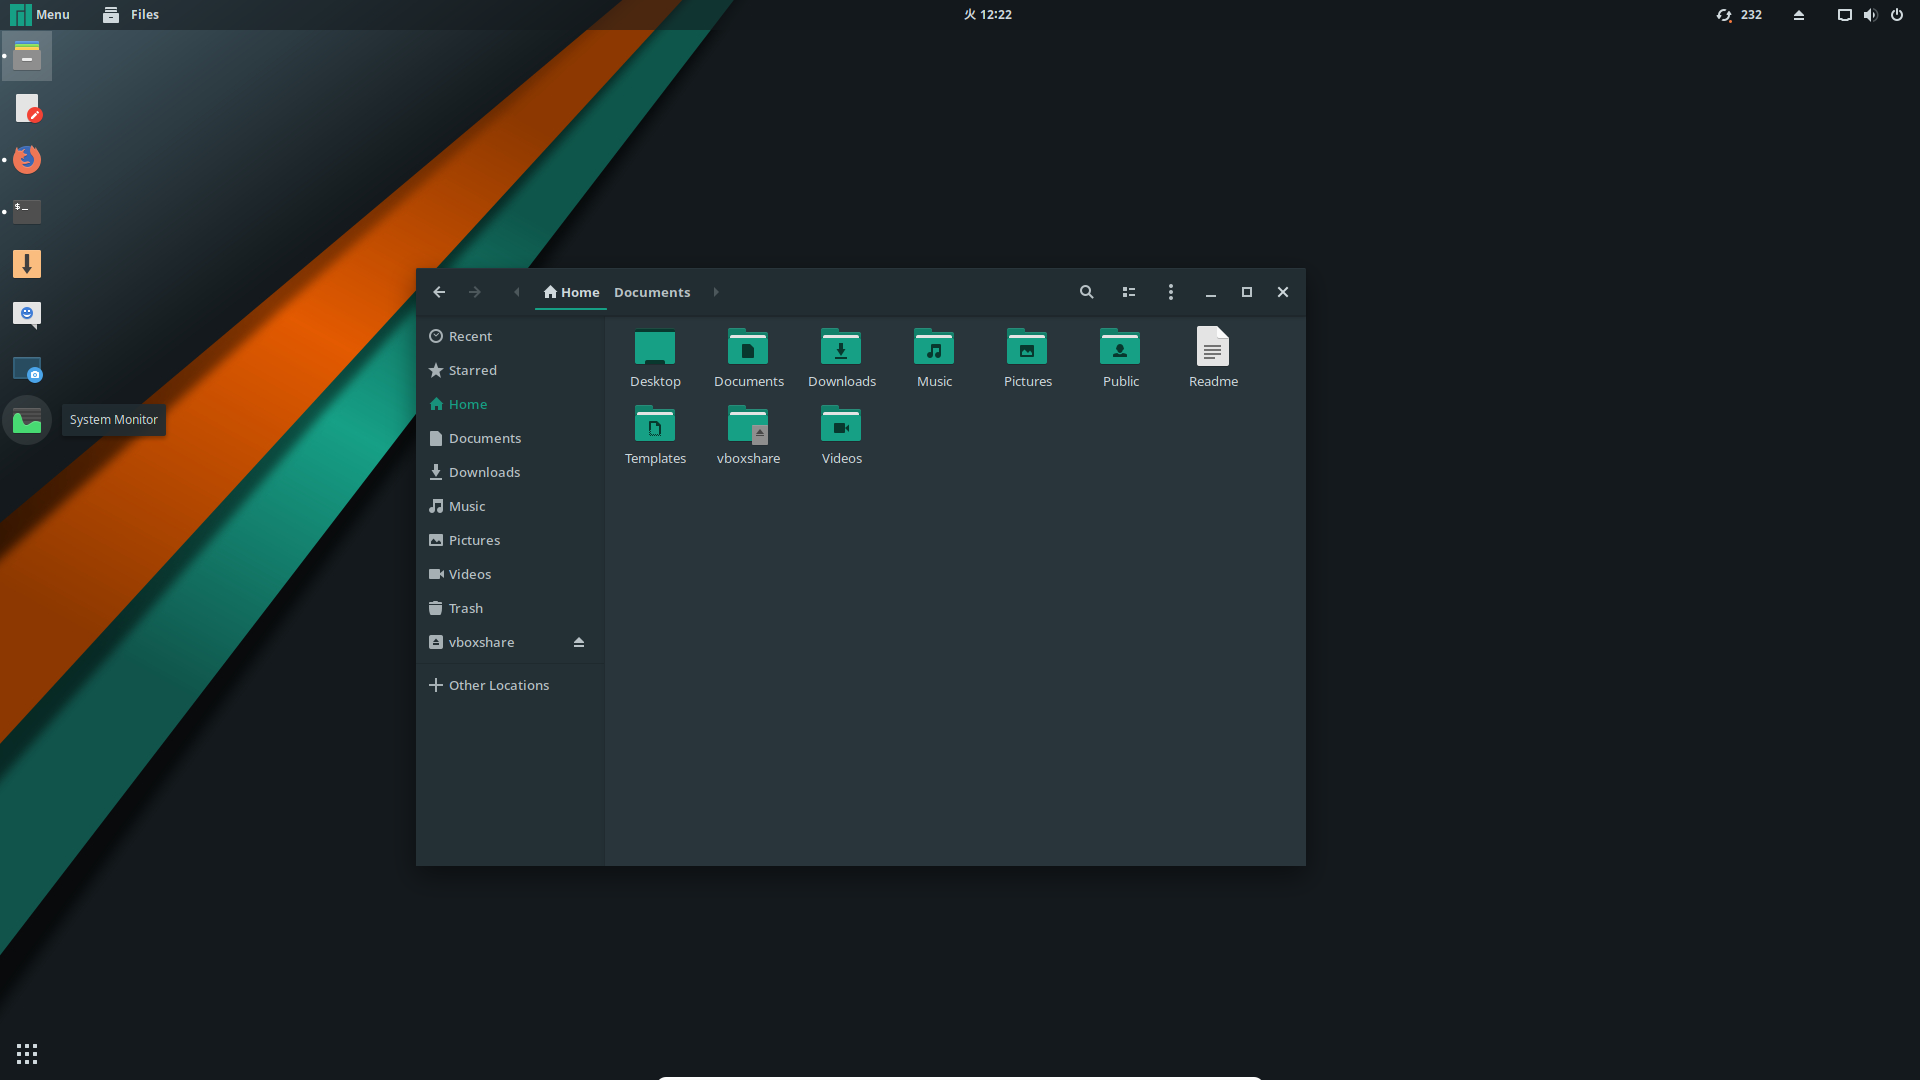Click the search icon in Files toolbar
Screen dimensions: 1920x1080
click(x=1086, y=292)
